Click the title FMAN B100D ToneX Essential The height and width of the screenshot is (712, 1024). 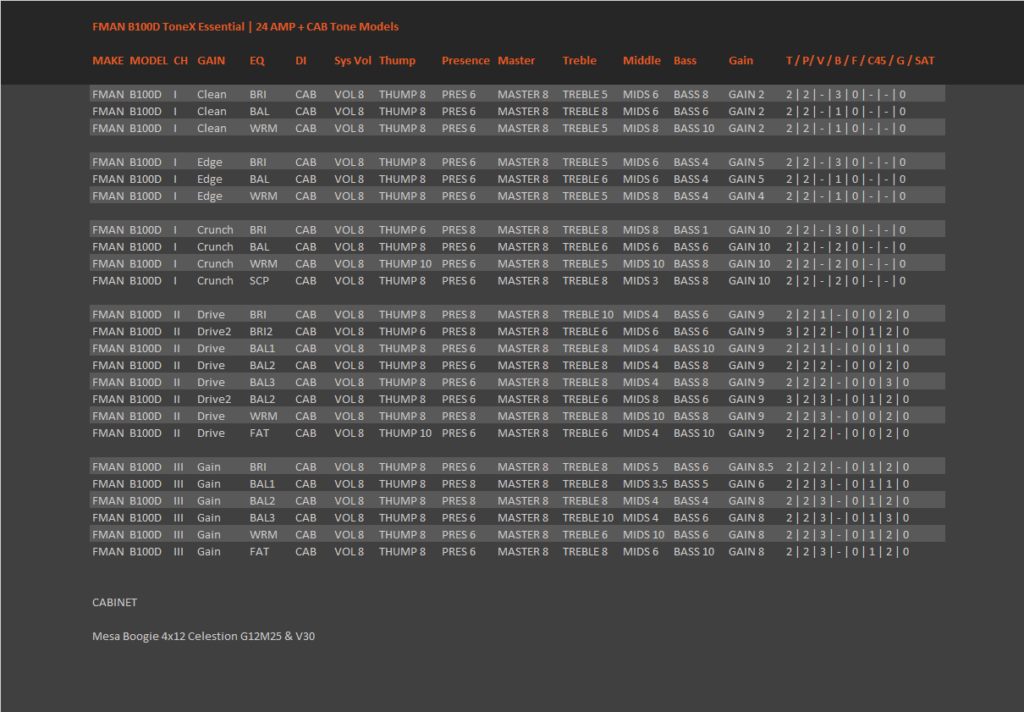(168, 27)
